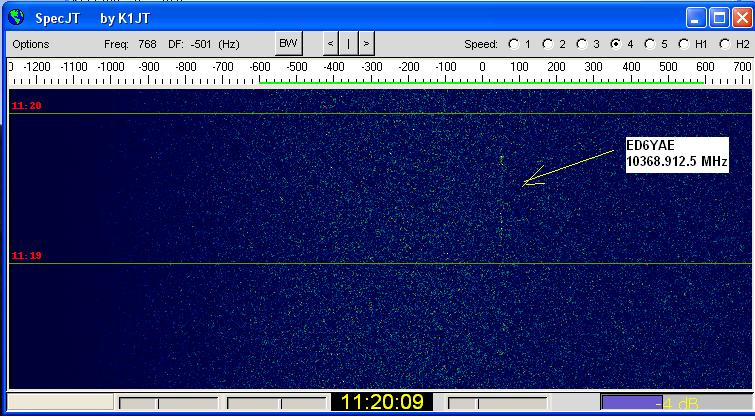Screen dimensions: 755x420
Task: Click the 0 Hz mark on frequency scale
Action: pos(482,67)
